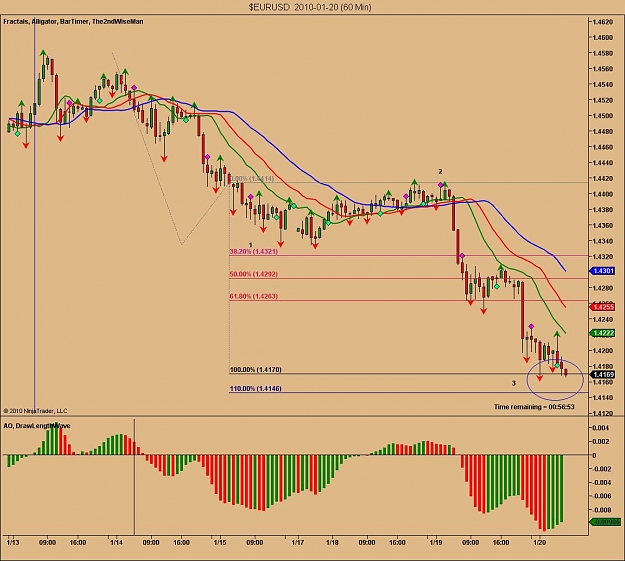Click the 1.4120 price axis label
The height and width of the screenshot is (561, 625).
click(603, 413)
